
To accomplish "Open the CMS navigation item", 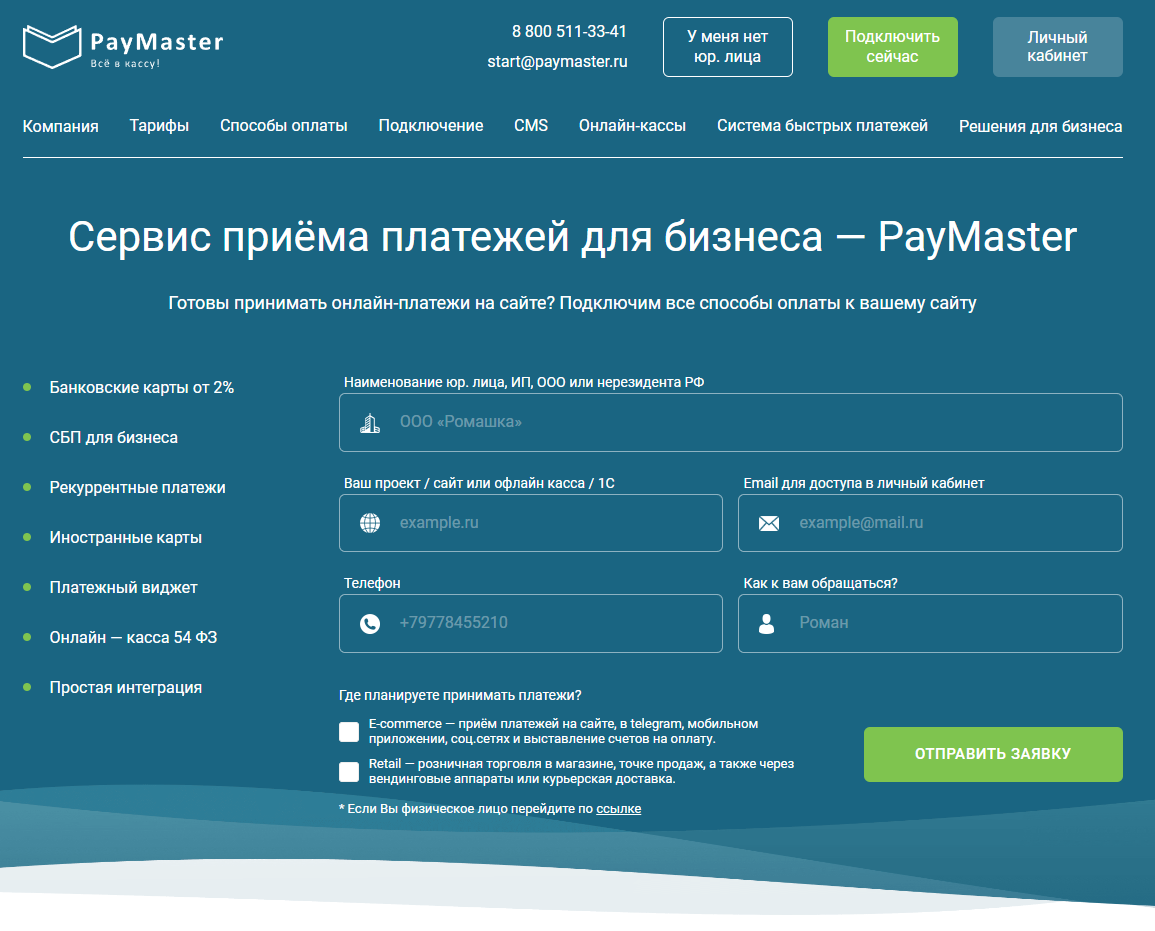I will coord(530,126).
